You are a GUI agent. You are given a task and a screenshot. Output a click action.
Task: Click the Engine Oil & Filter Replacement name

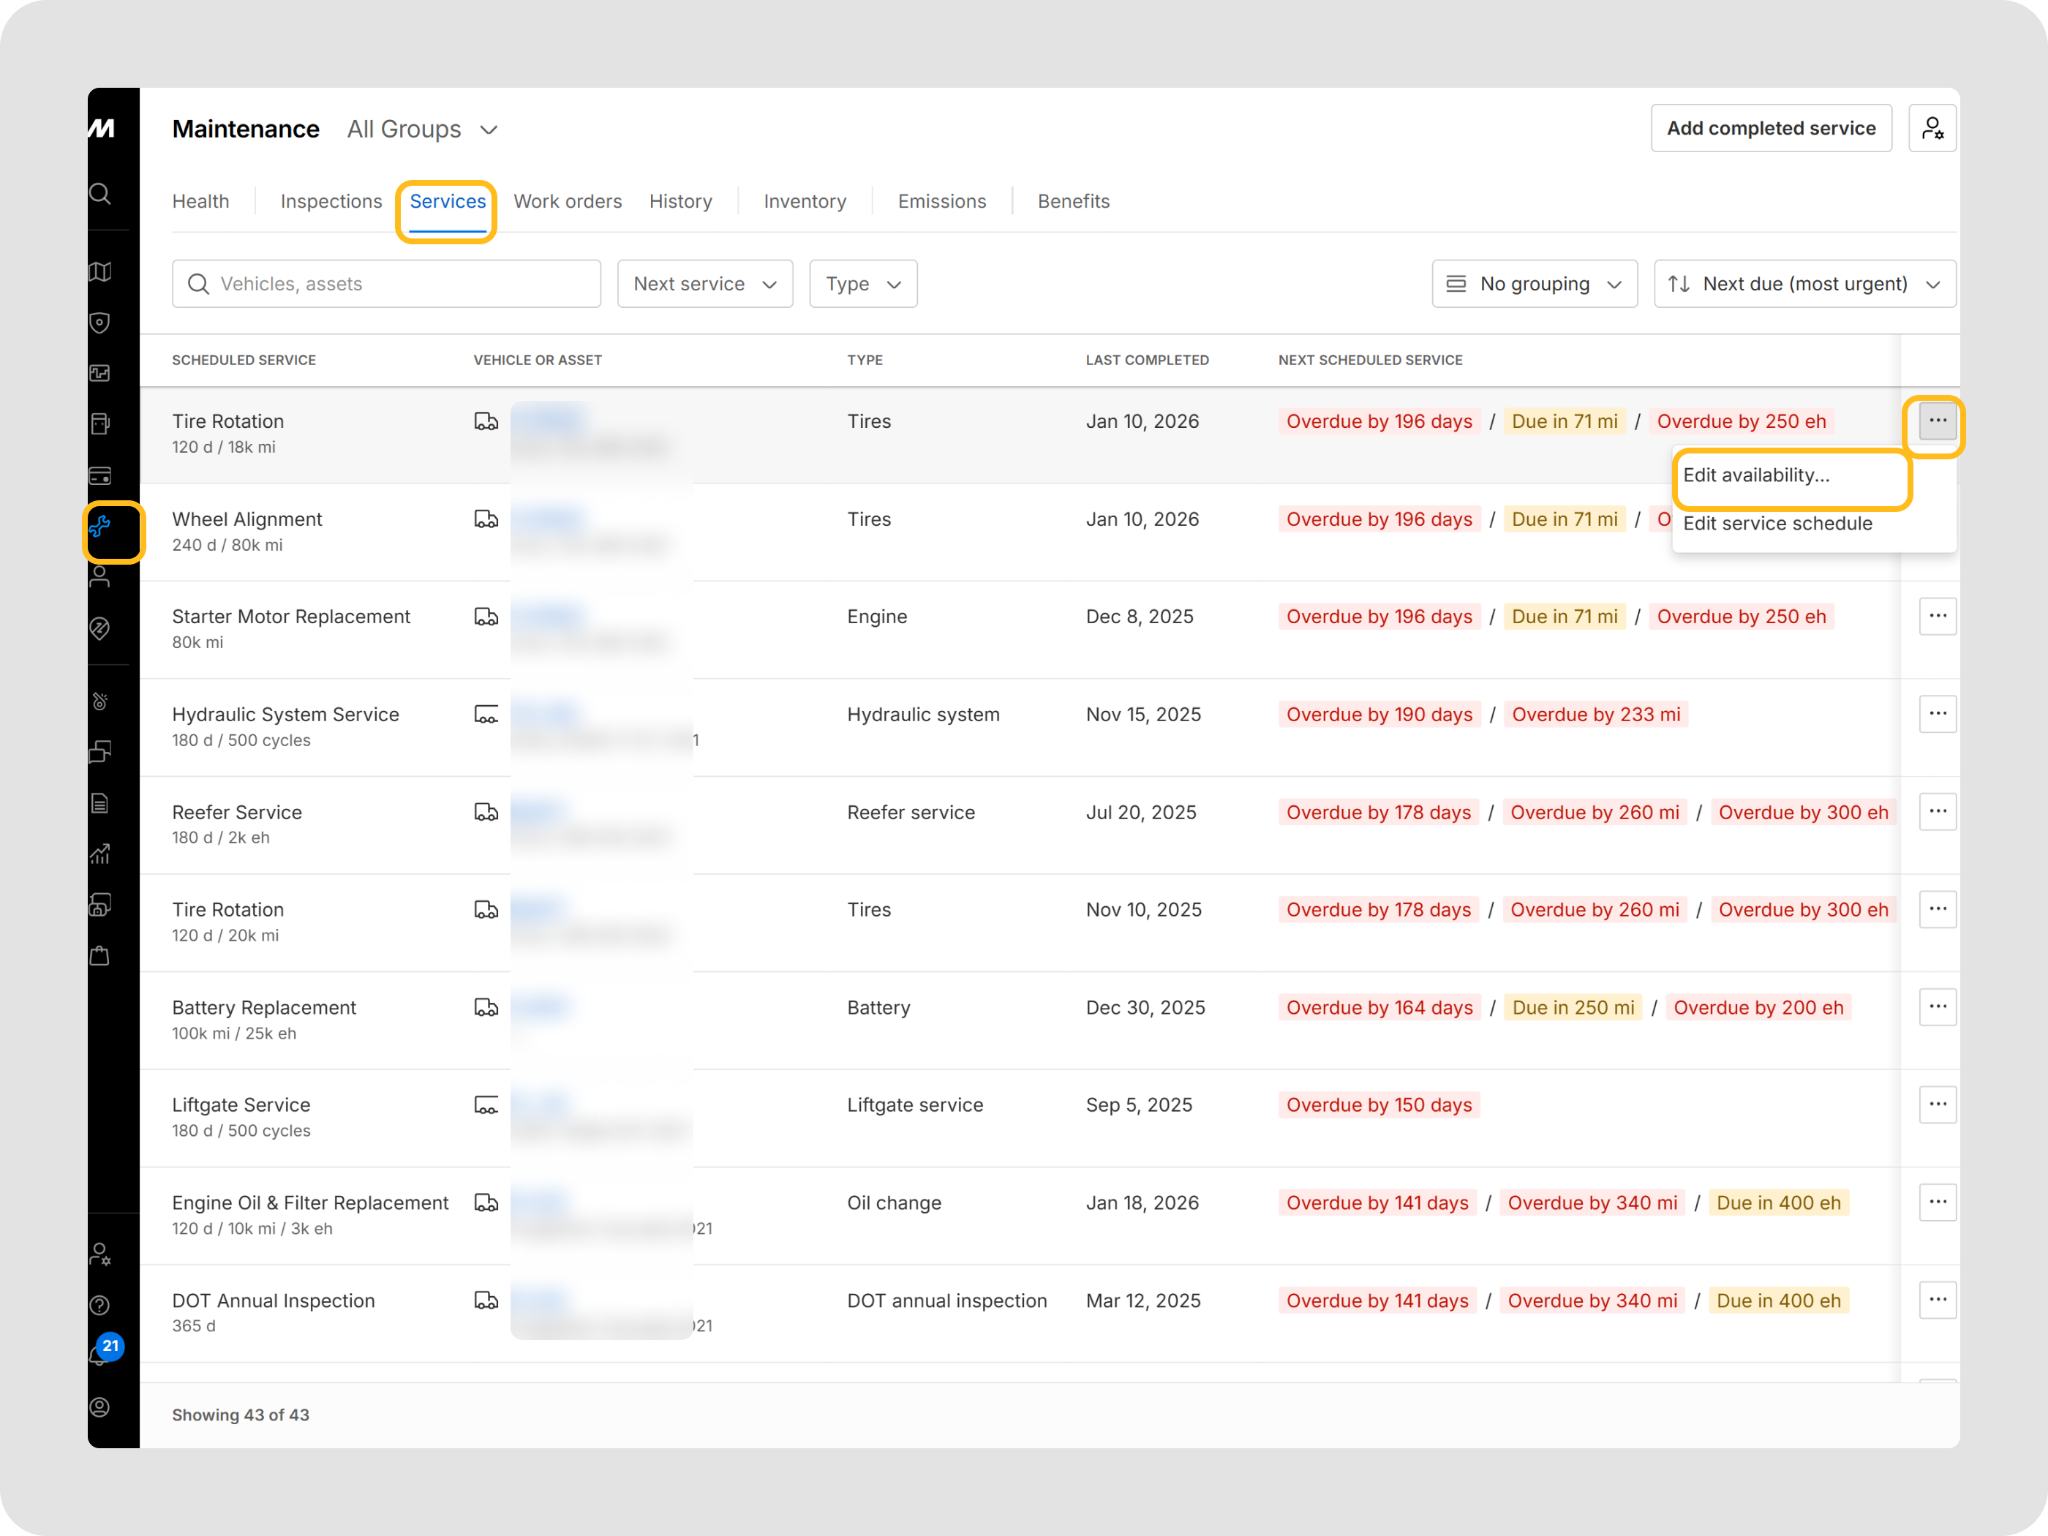click(x=310, y=1202)
